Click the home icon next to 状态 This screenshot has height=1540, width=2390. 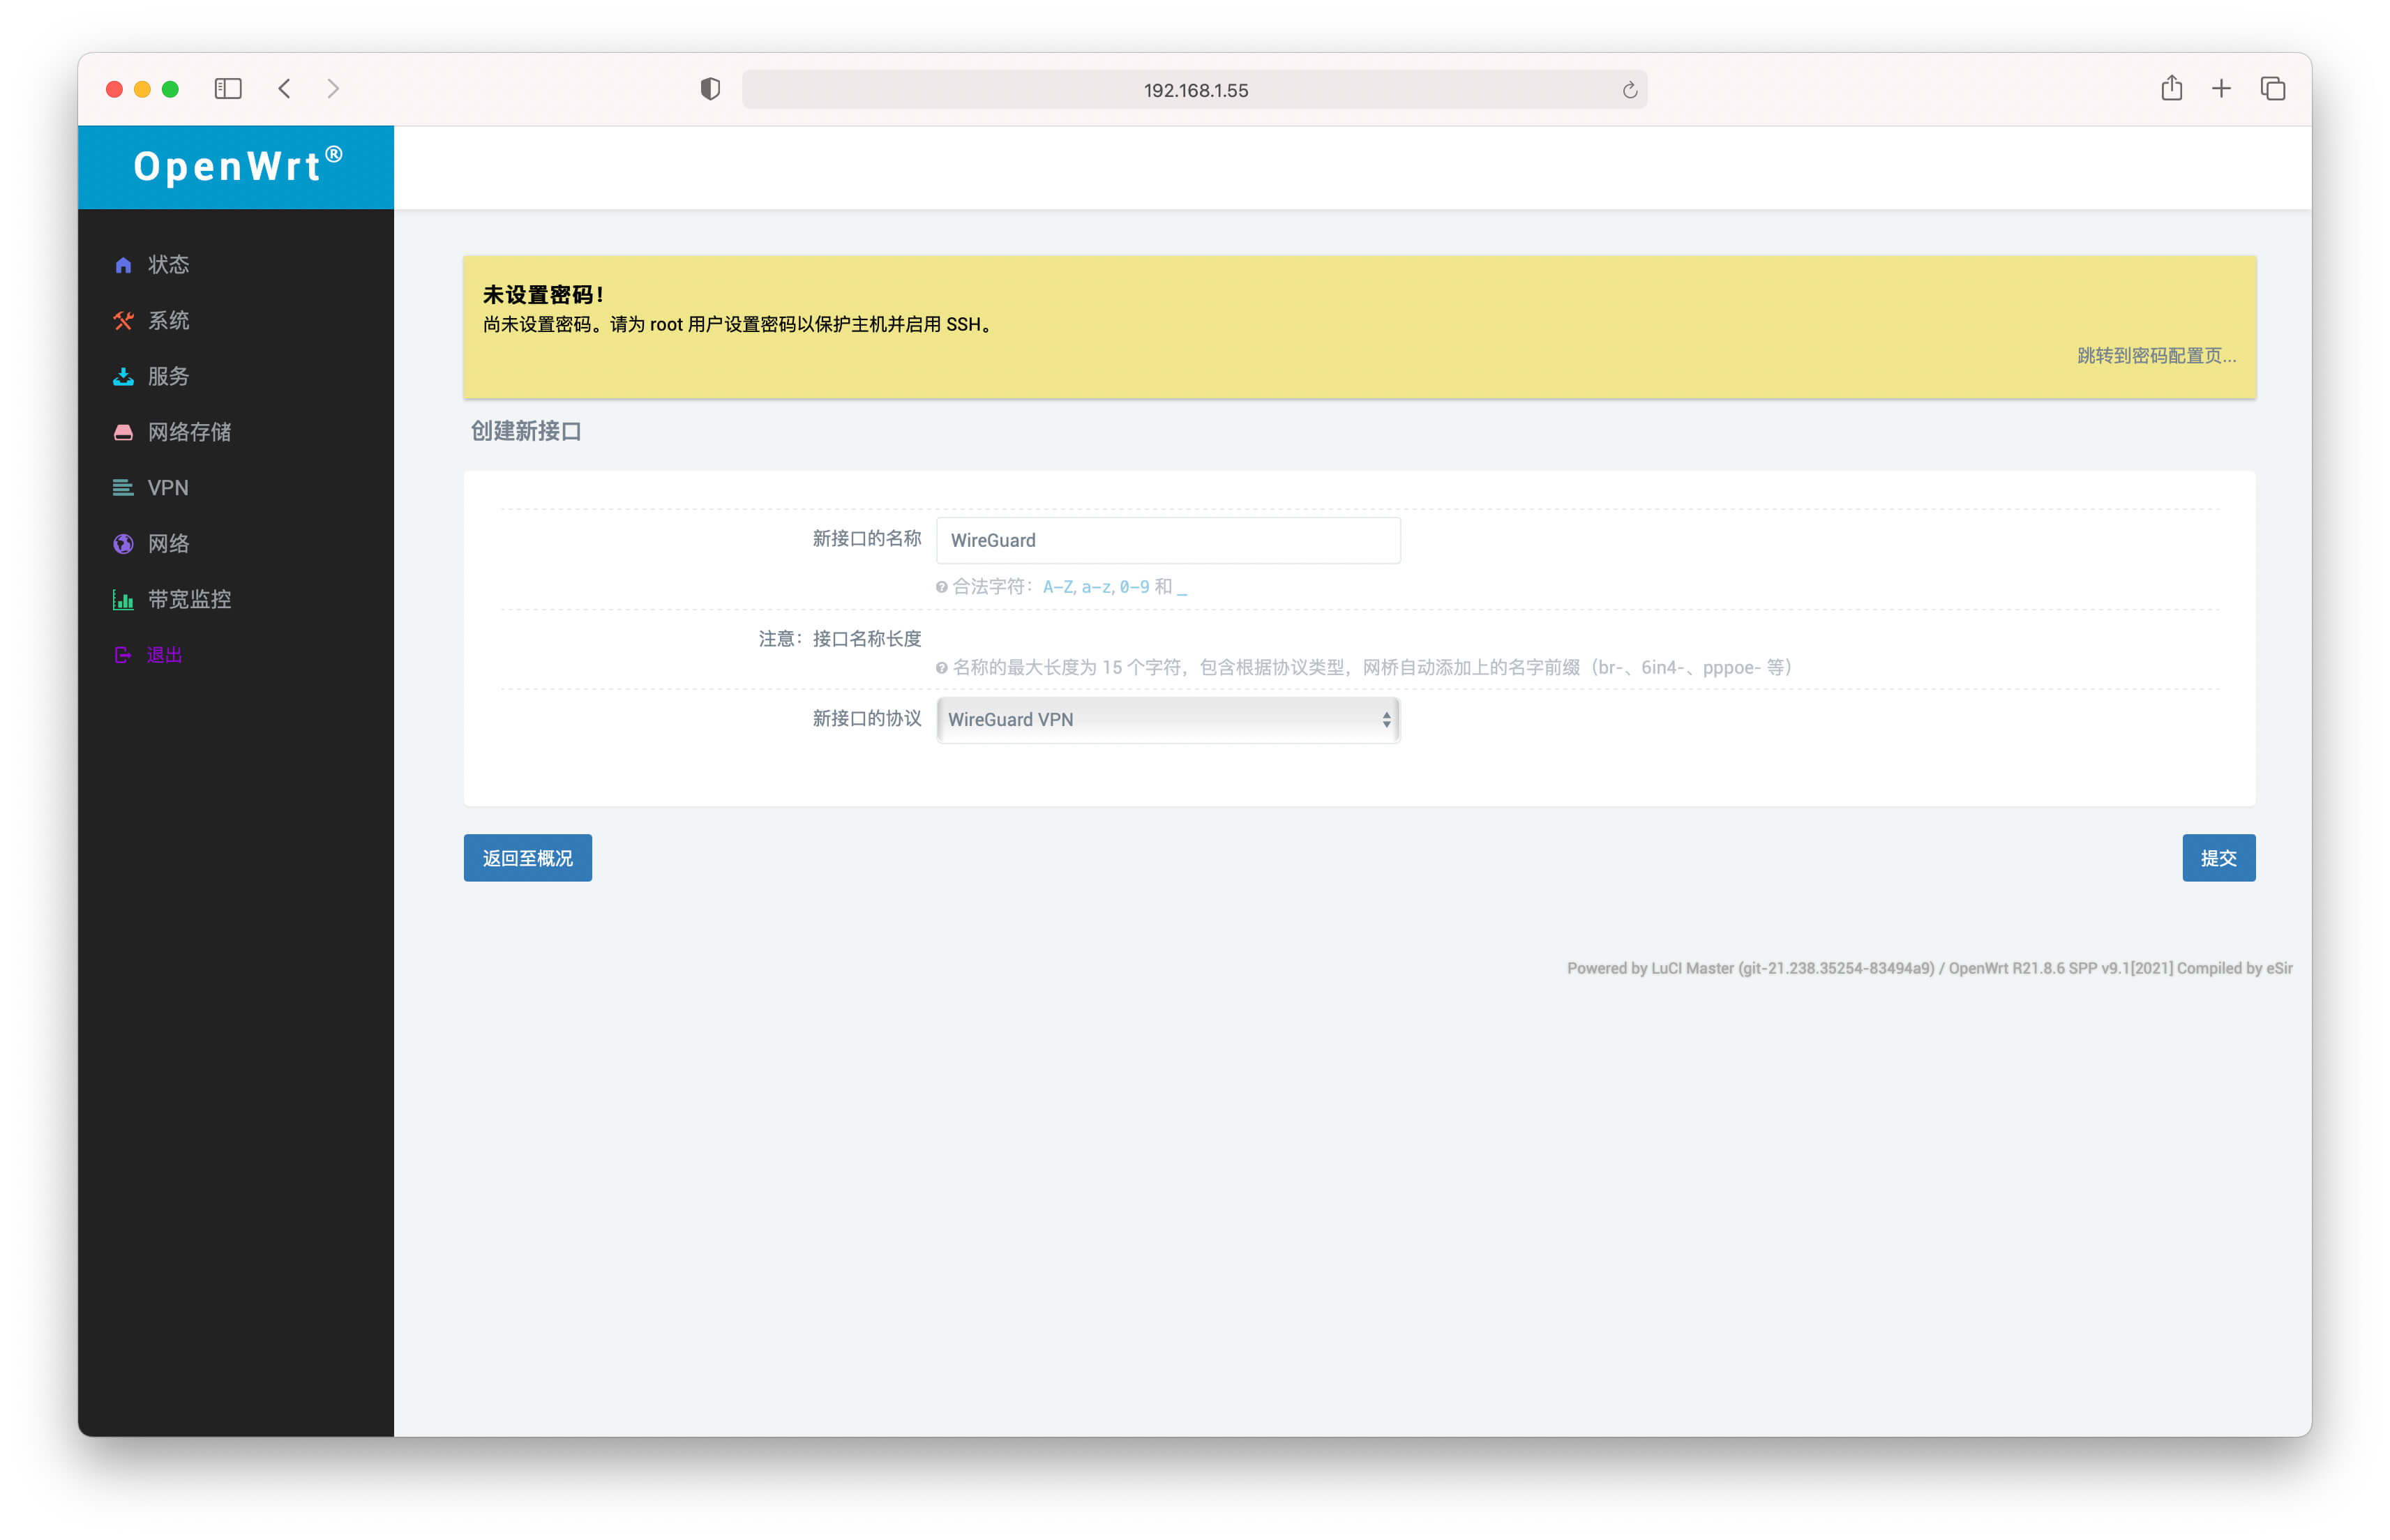pos(123,265)
